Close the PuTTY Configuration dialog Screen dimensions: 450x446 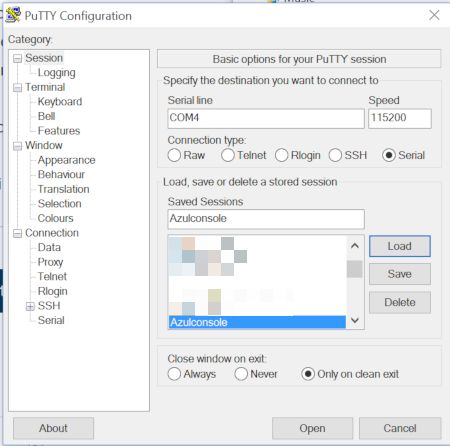click(x=434, y=15)
